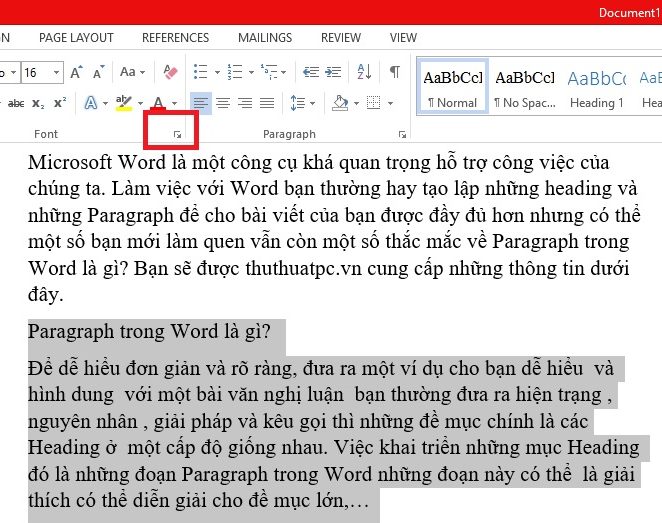662x523 pixels.
Task: Open highlight color dropdown arrow
Action: (140, 103)
